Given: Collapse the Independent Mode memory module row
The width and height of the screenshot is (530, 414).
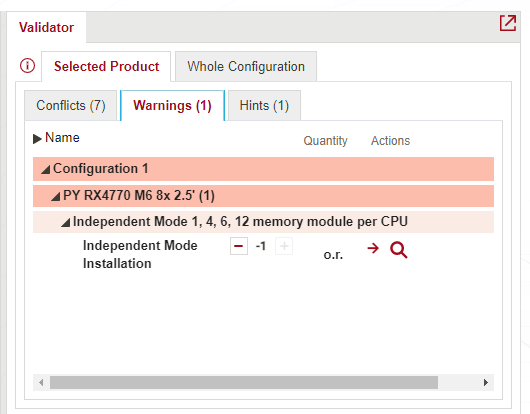Looking at the screenshot, I should click(x=65, y=222).
